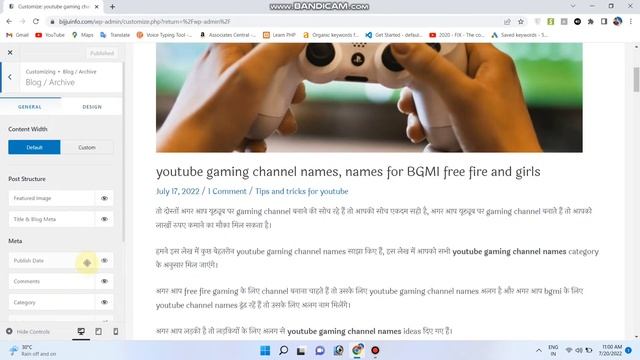Share this page icon in address bar

507,22
